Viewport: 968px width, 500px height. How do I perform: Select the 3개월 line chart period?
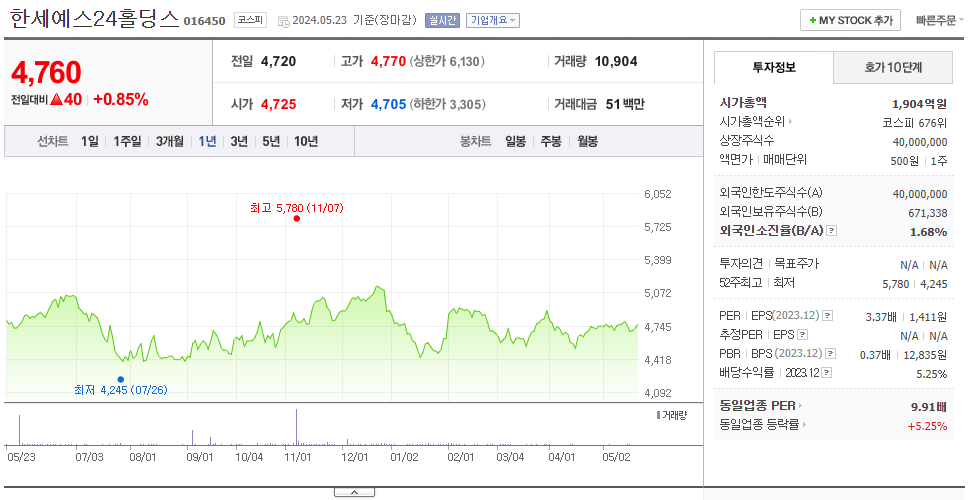169,141
